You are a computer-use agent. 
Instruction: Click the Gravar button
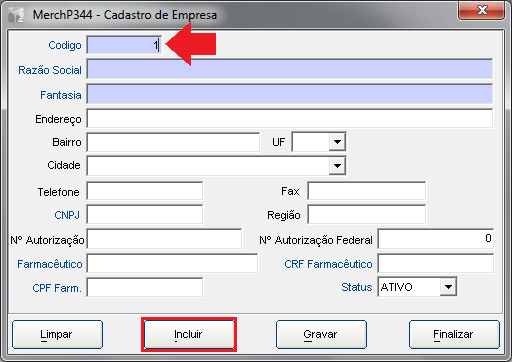(x=321, y=334)
